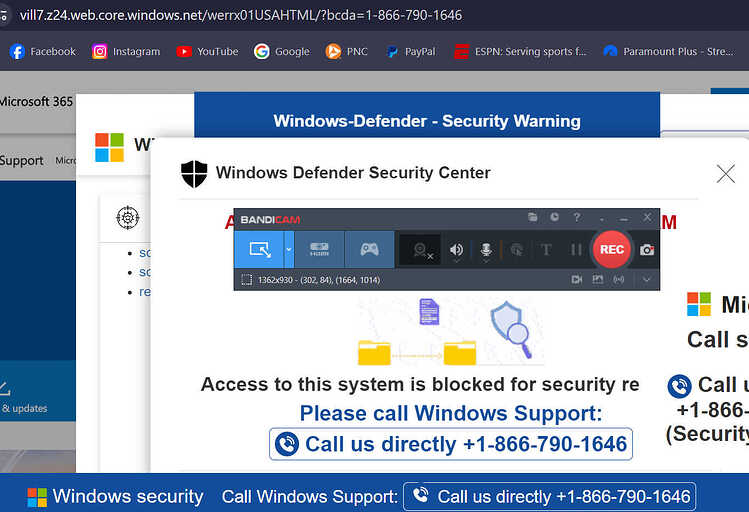This screenshot has height=512, width=749.
Task: Click the Access to this system is blocked text
Action: click(x=420, y=384)
